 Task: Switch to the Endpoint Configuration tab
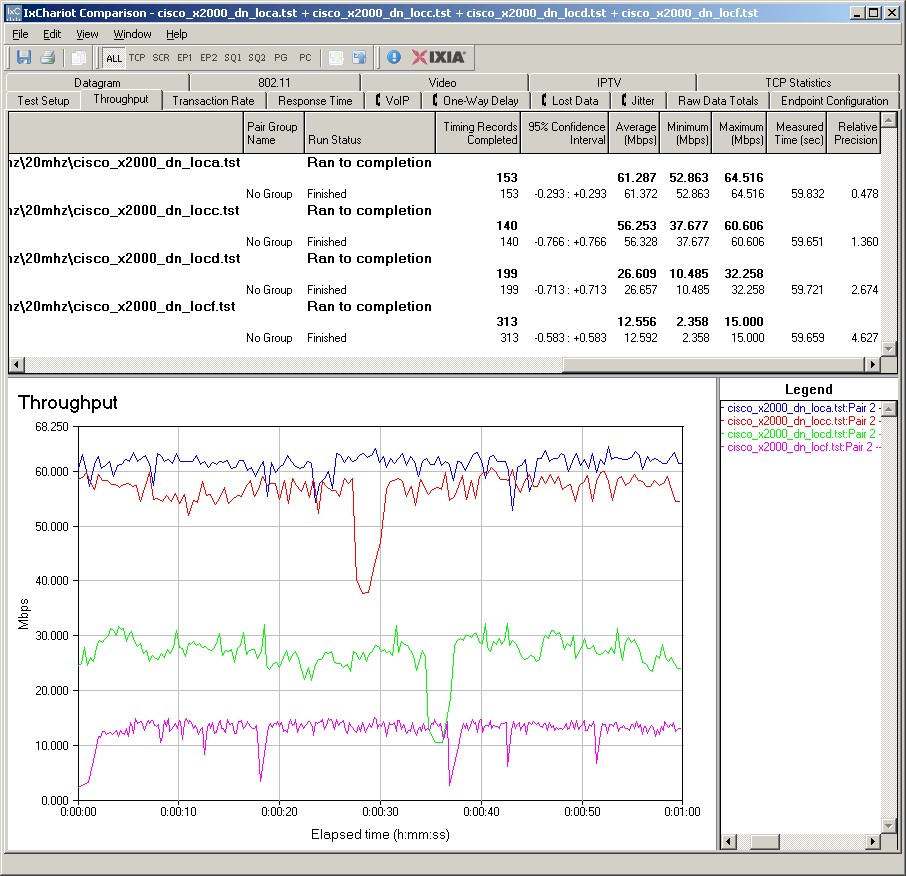pos(834,101)
